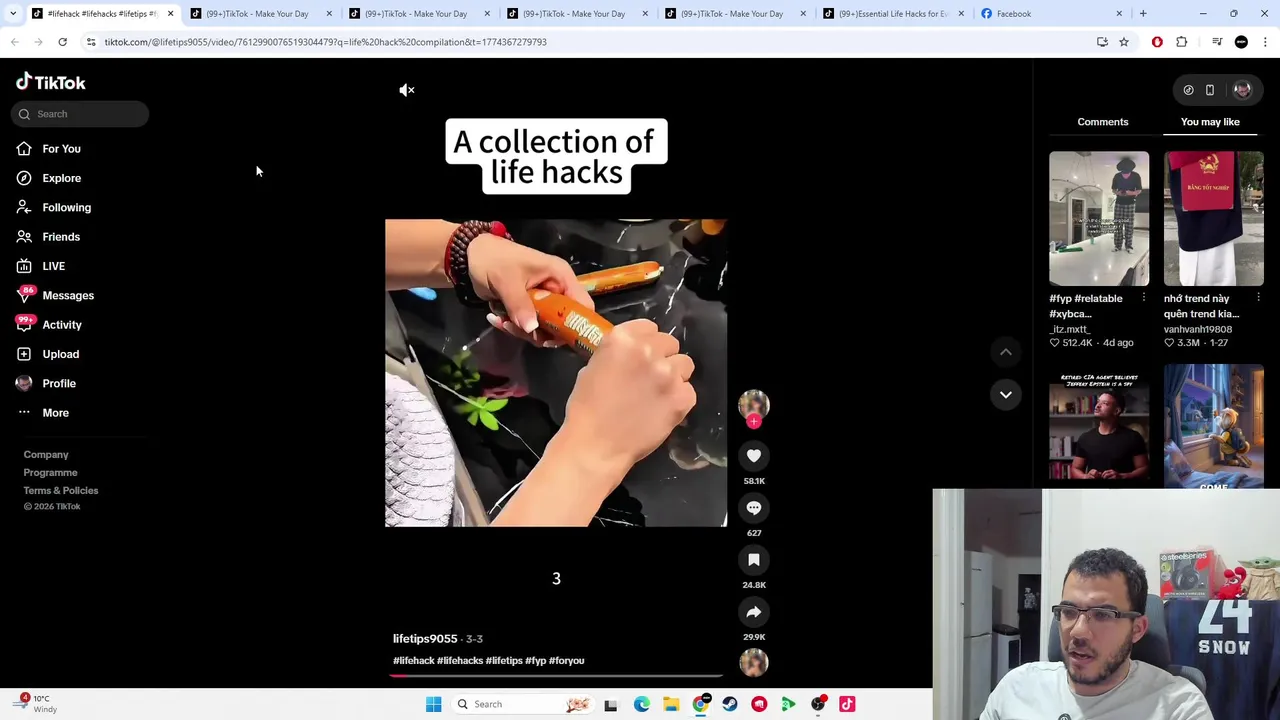Image resolution: width=1280 pixels, height=720 pixels.
Task: Open the Windows Start menu
Action: click(433, 704)
